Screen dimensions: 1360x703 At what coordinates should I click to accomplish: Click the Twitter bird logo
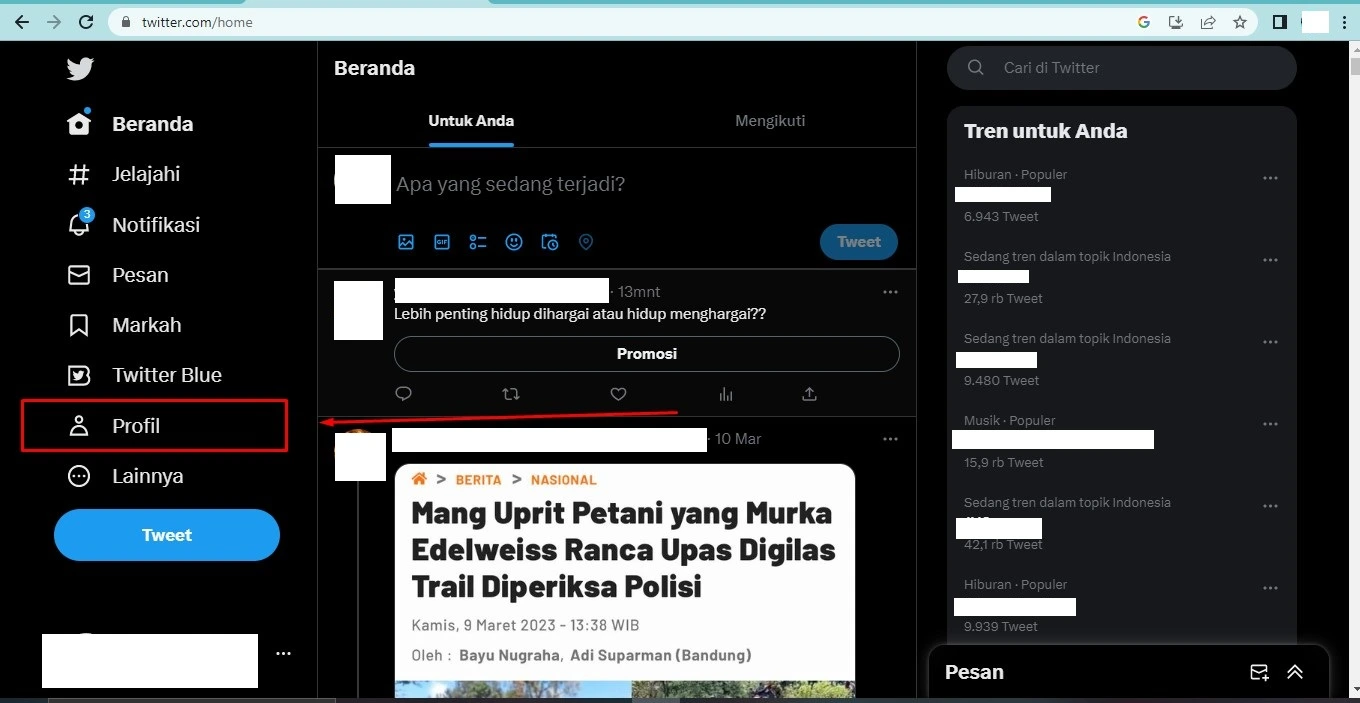(80, 68)
